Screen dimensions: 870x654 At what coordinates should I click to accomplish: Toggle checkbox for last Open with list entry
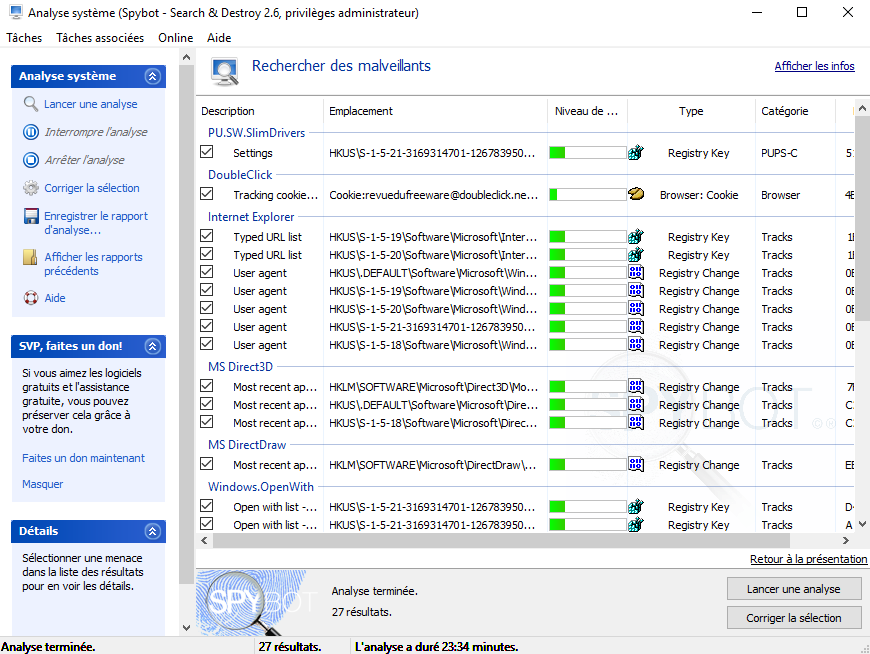pyautogui.click(x=206, y=523)
